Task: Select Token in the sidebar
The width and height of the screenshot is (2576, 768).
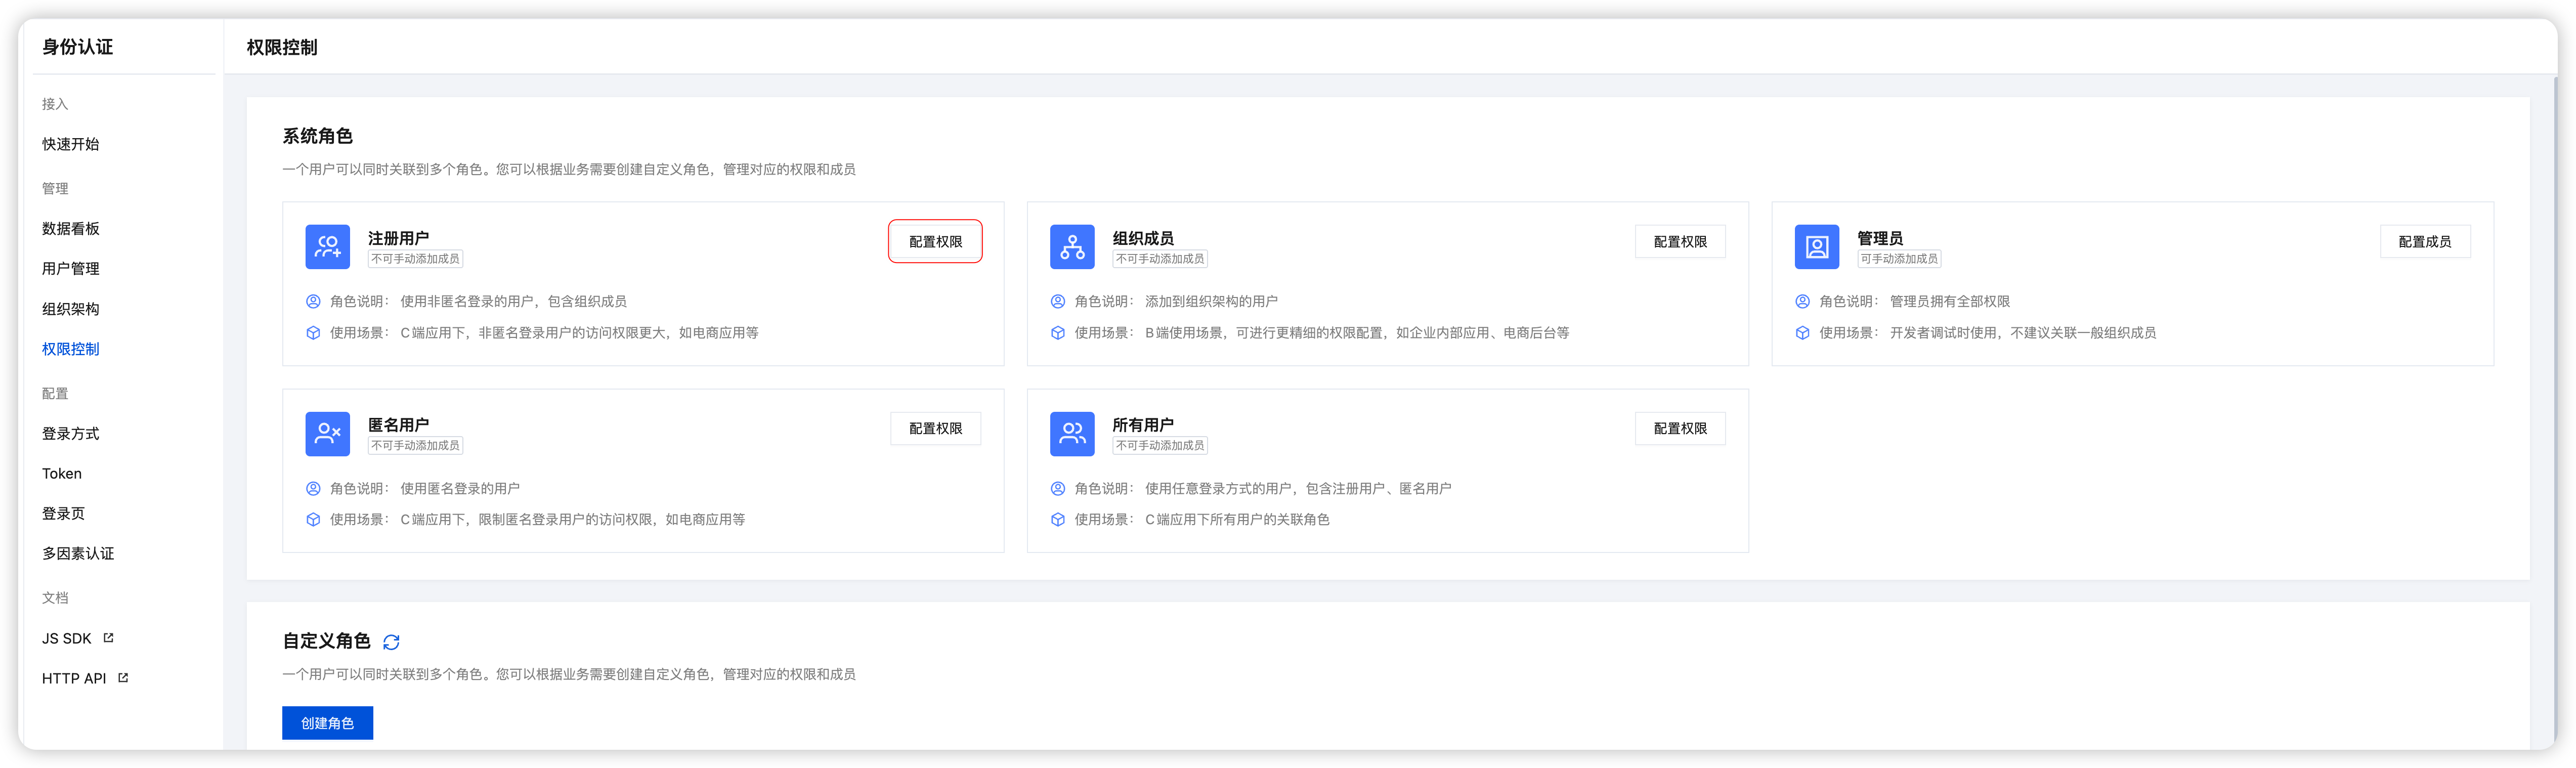Action: tap(61, 473)
